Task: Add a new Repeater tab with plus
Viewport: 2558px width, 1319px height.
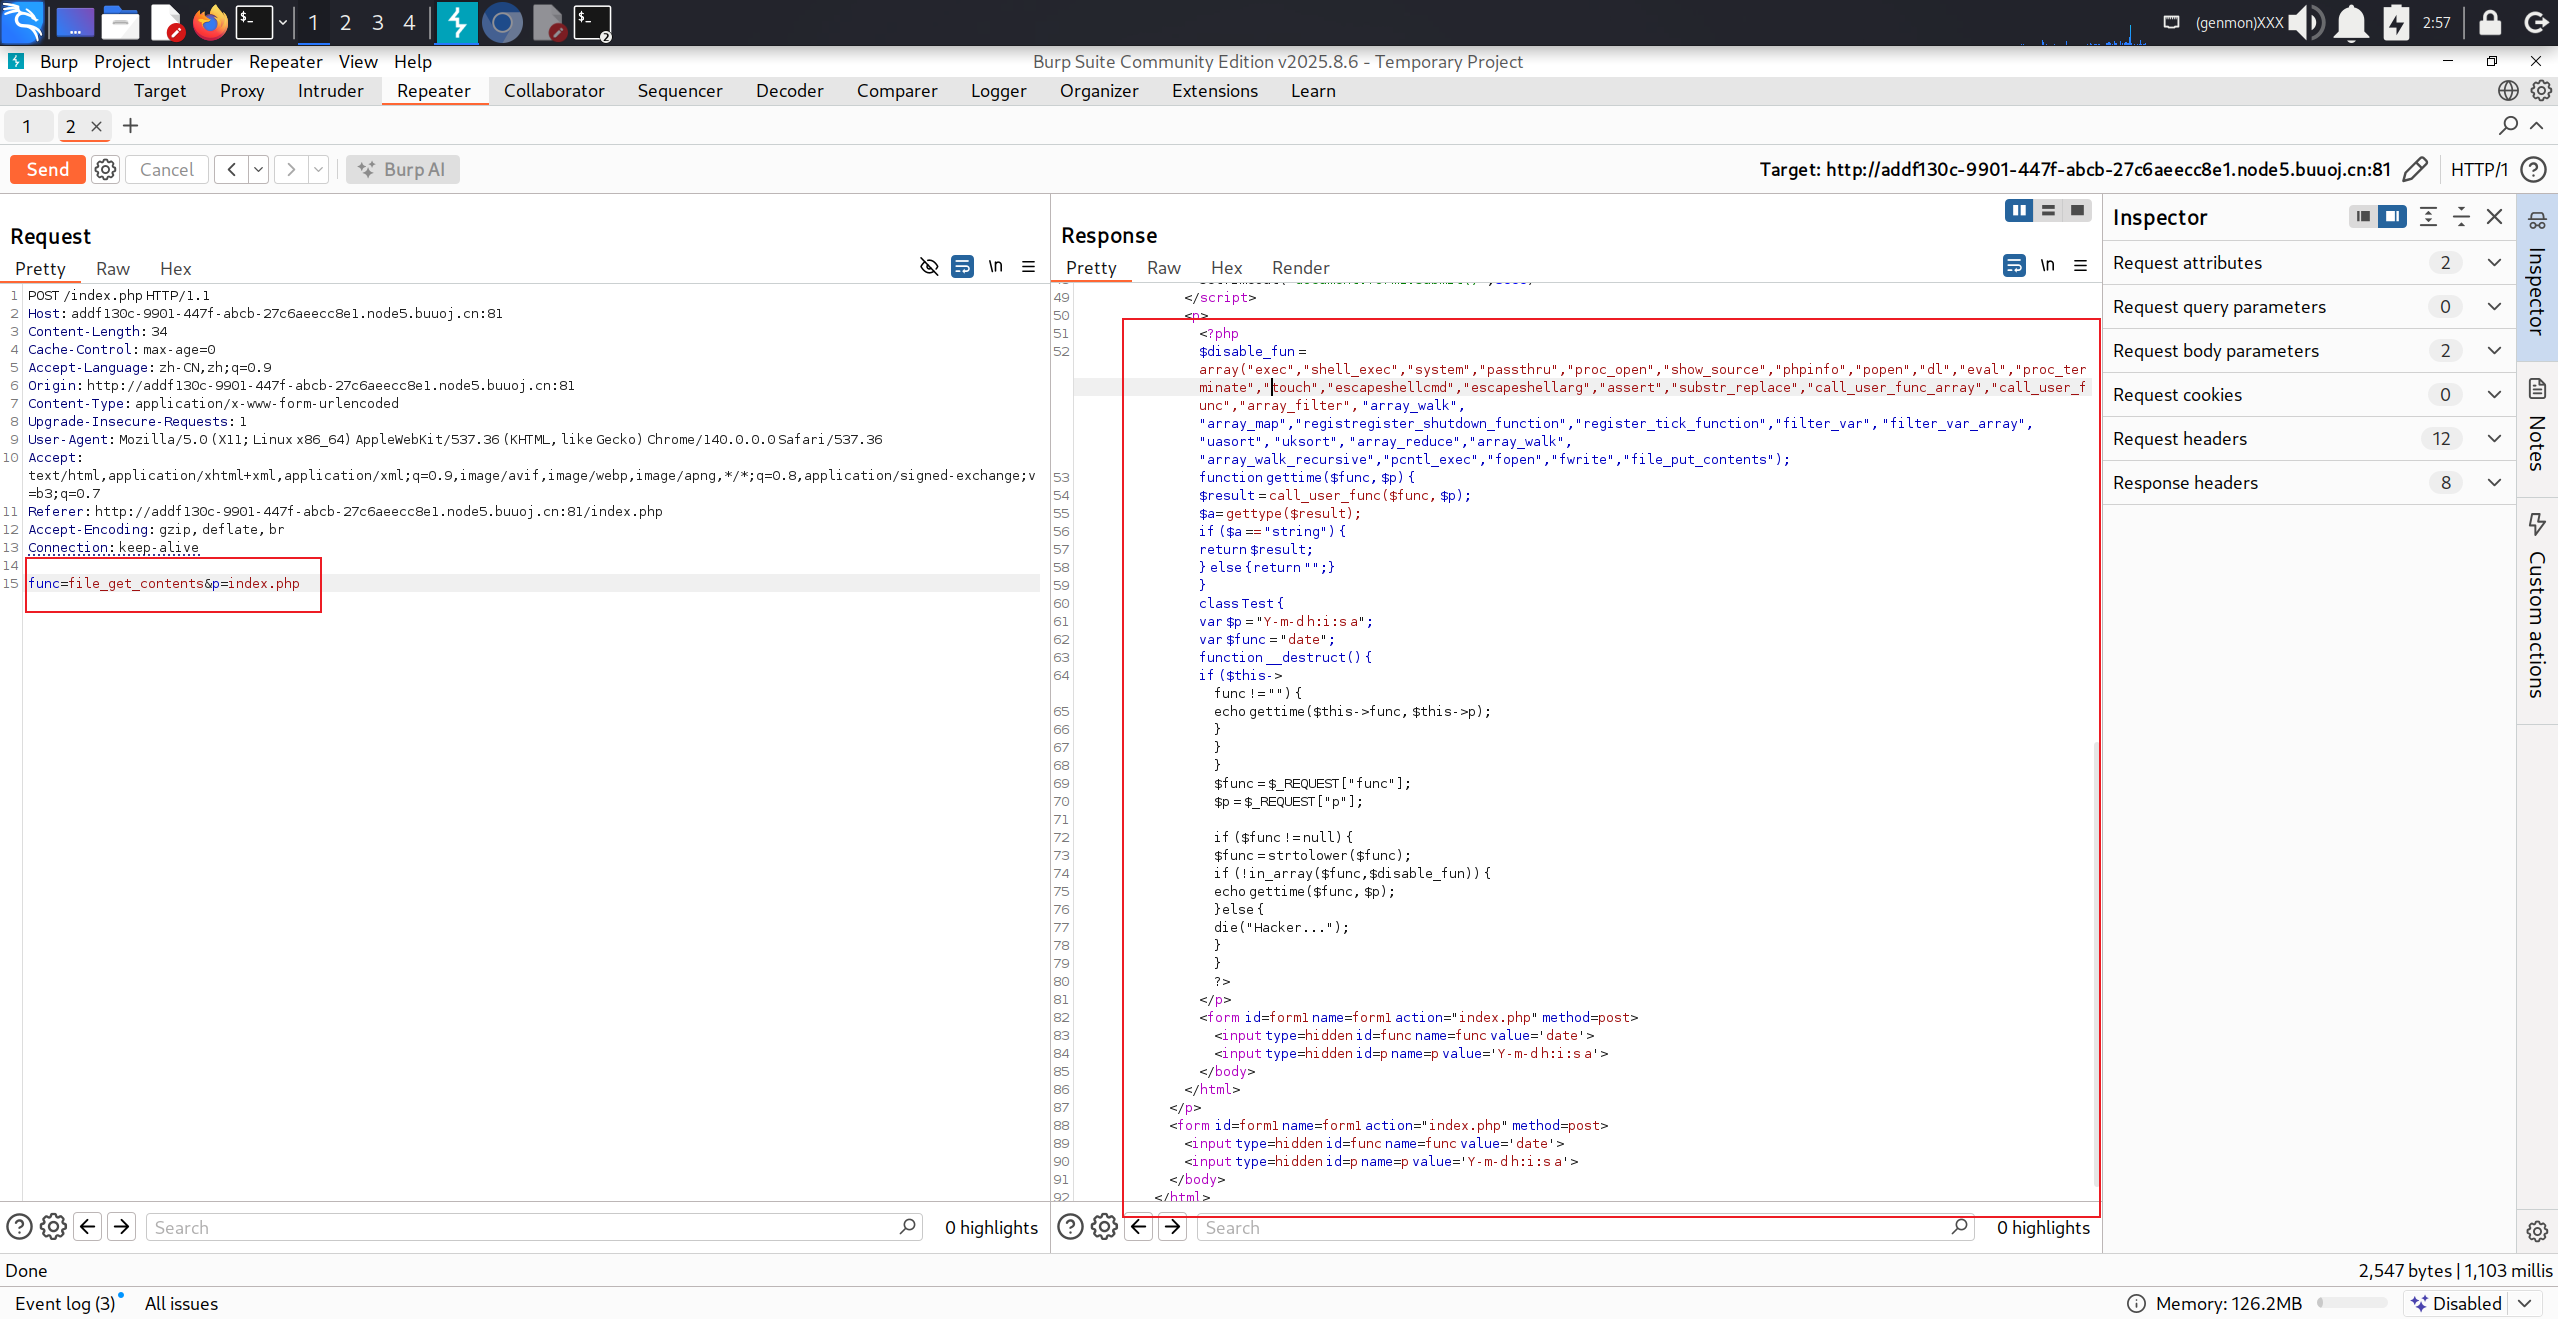Action: click(x=130, y=126)
